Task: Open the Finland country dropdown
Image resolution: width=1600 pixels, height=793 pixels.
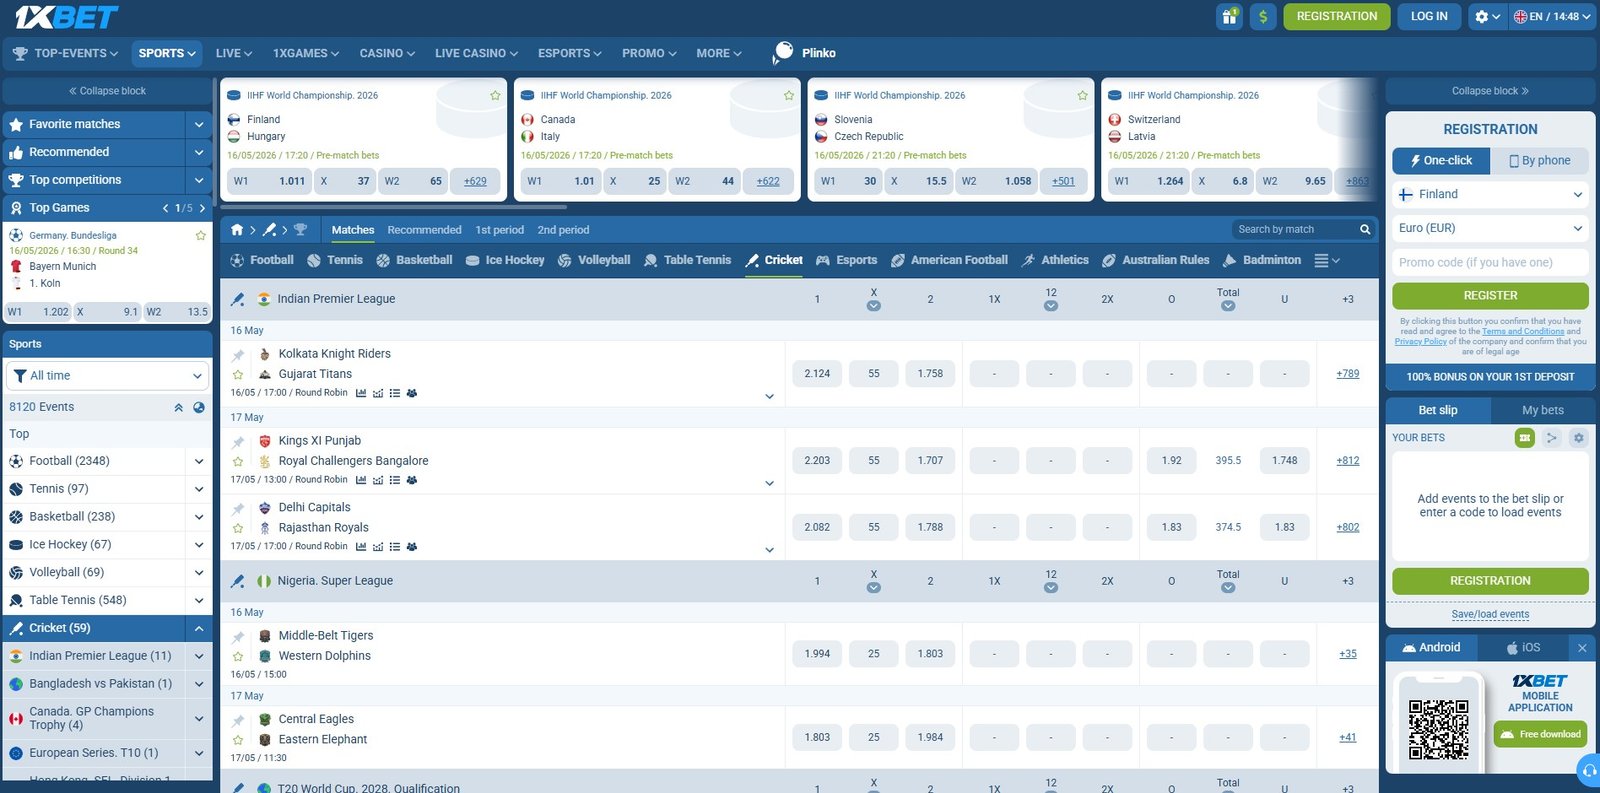Action: [1490, 195]
